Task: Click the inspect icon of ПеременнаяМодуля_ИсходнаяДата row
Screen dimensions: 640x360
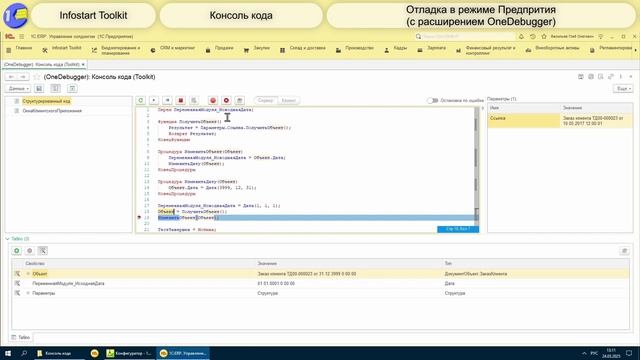Action: click(17, 283)
